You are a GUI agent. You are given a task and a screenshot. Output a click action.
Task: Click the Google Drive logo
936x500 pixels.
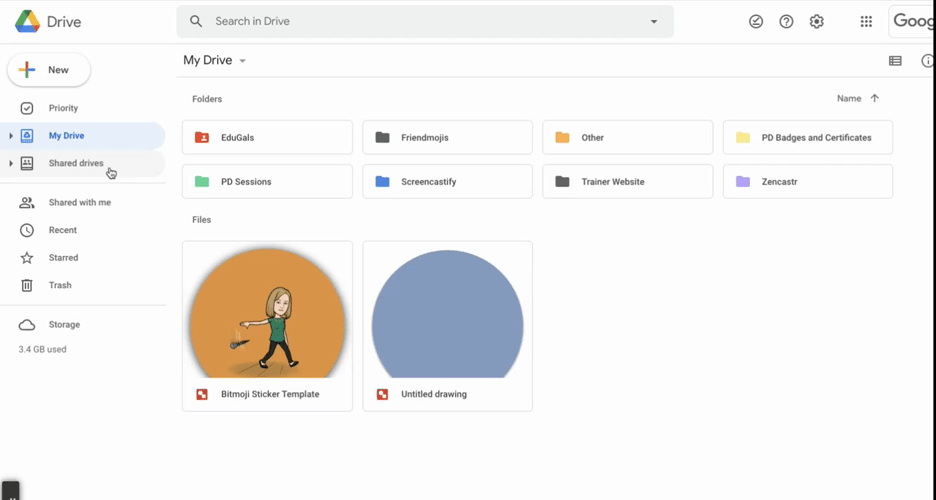[27, 21]
